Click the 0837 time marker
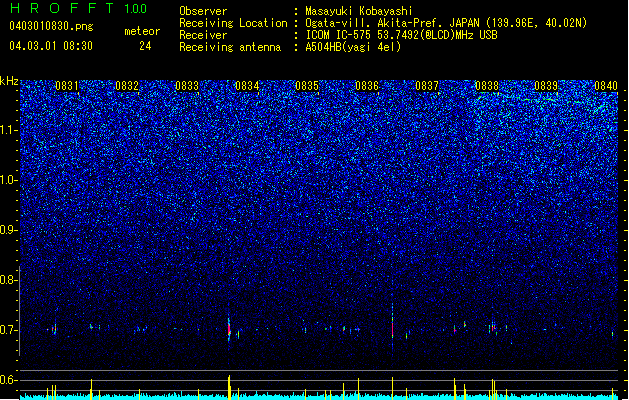 [427, 85]
